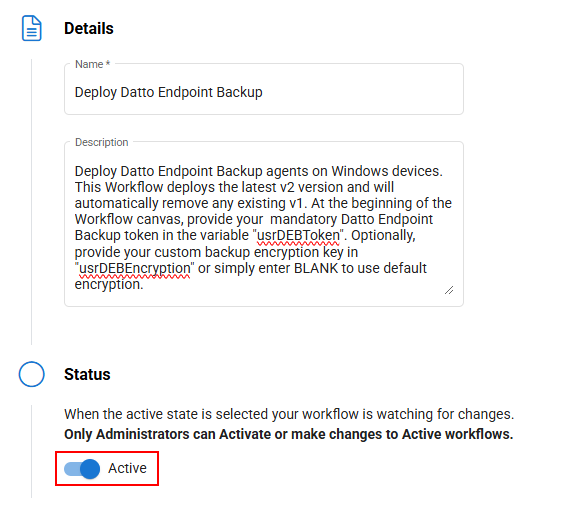Image resolution: width=575 pixels, height=509 pixels.
Task: Click into the Name input field
Action: tap(264, 89)
